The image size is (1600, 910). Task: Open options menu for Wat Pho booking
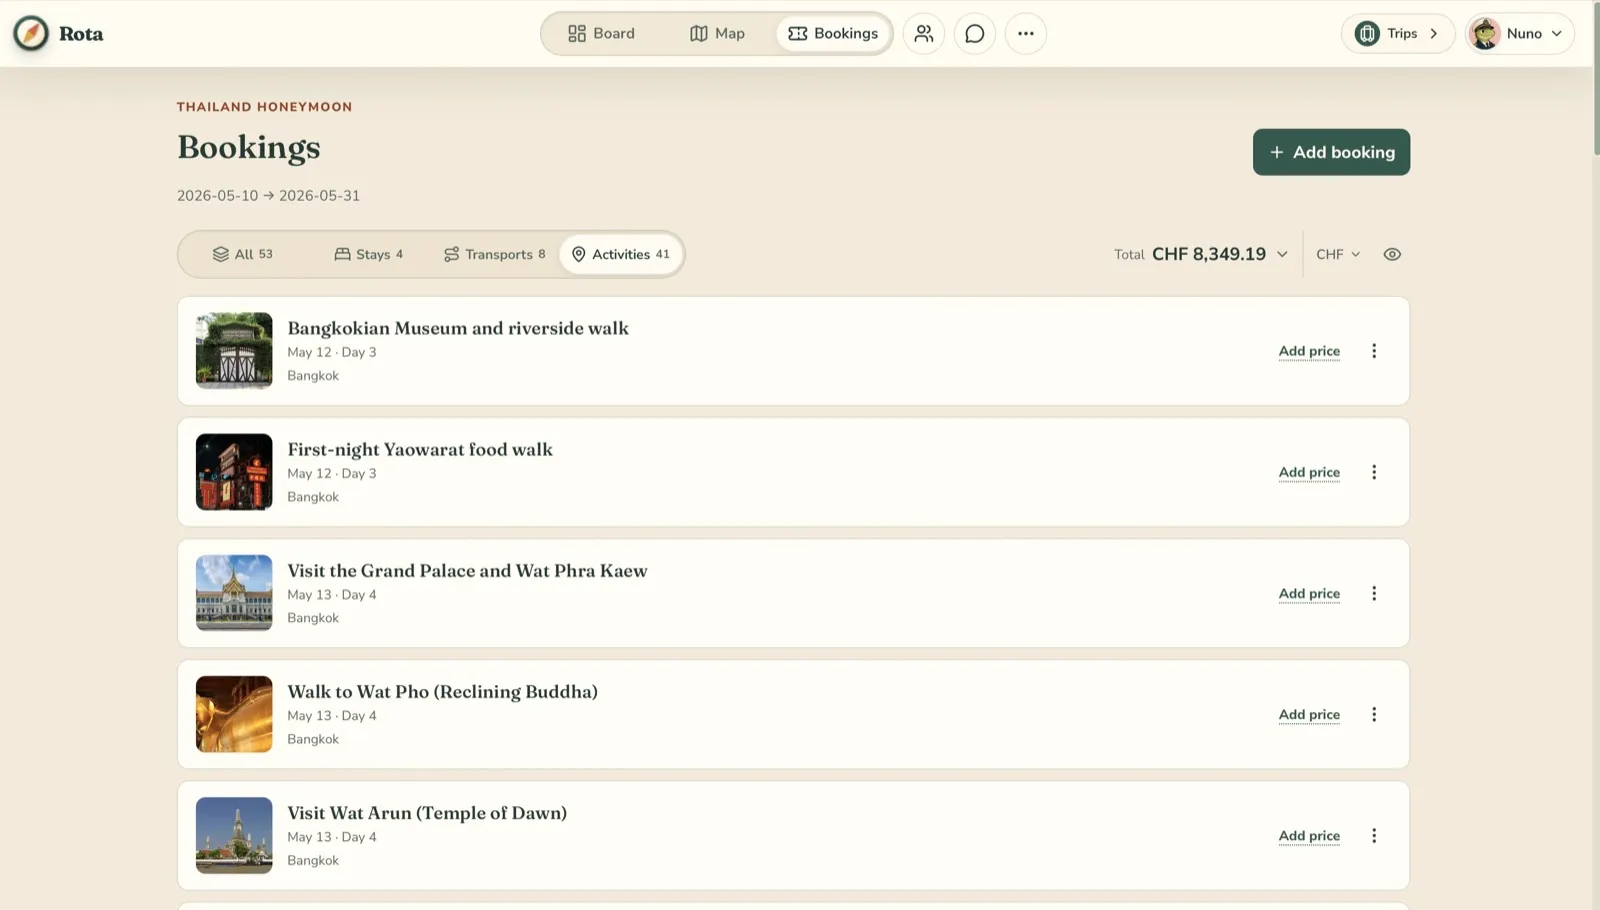pos(1374,714)
